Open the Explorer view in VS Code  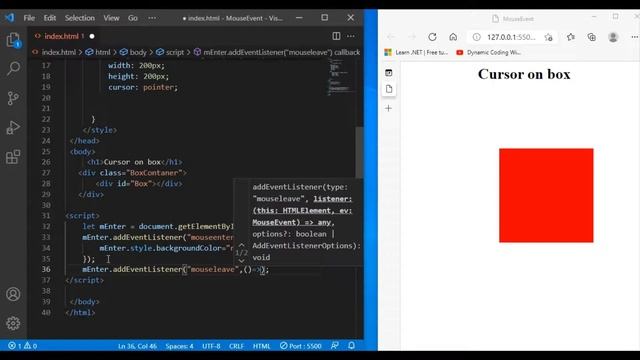point(13,40)
